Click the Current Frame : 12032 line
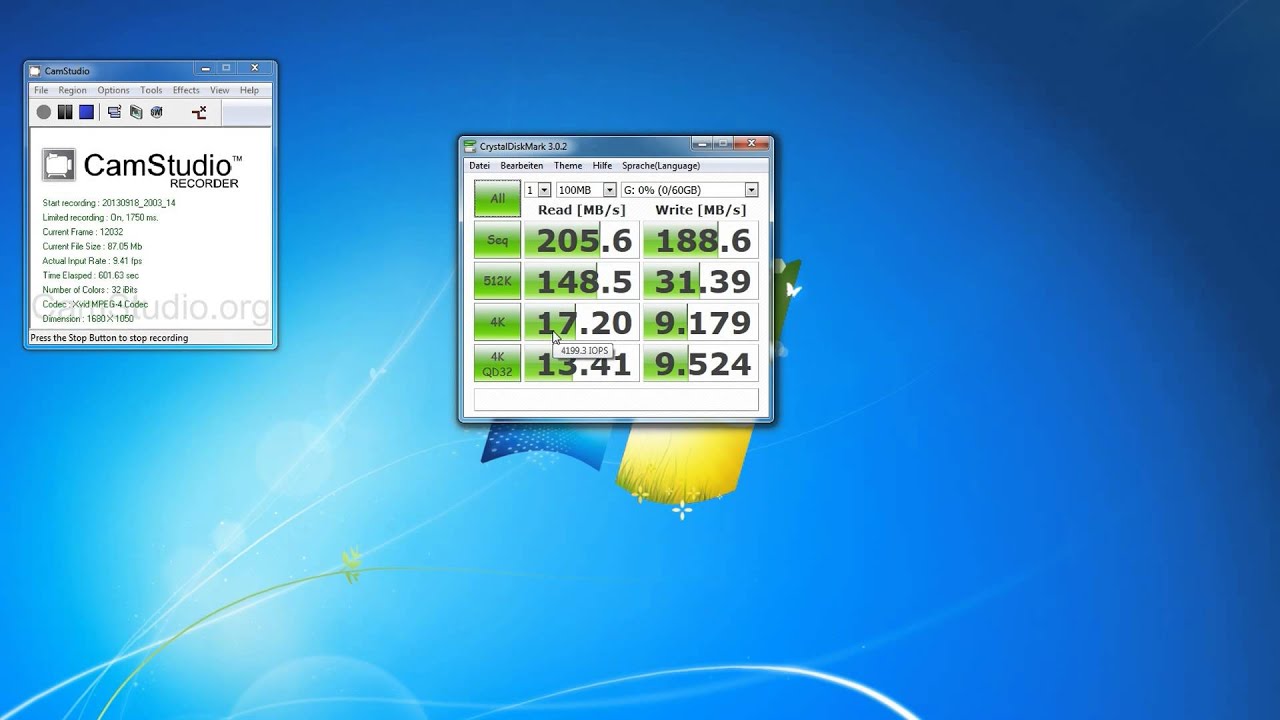Image resolution: width=1280 pixels, height=720 pixels. coord(83,232)
